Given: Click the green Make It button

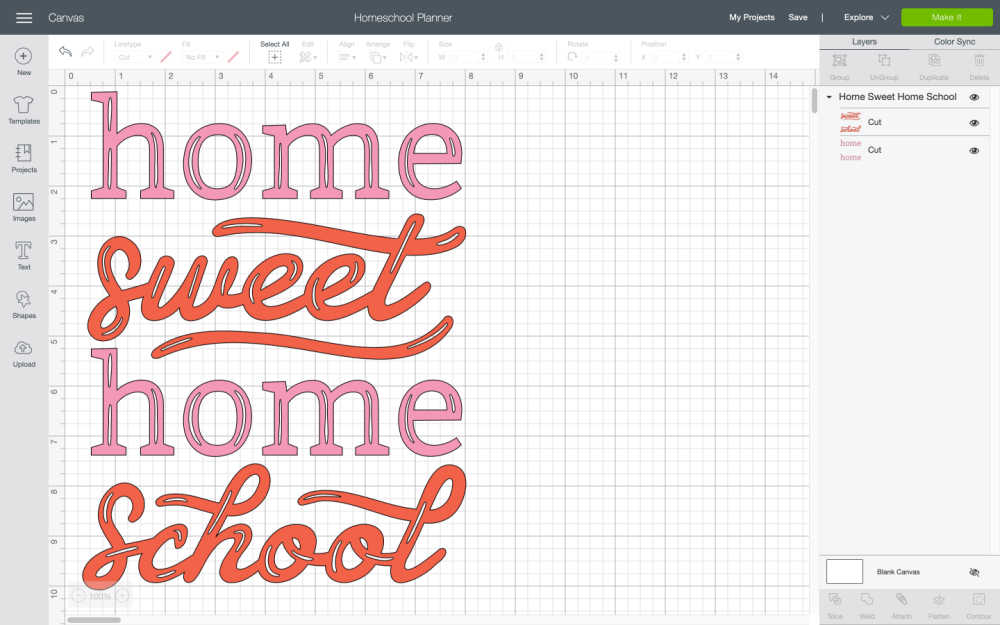Looking at the screenshot, I should (x=946, y=17).
